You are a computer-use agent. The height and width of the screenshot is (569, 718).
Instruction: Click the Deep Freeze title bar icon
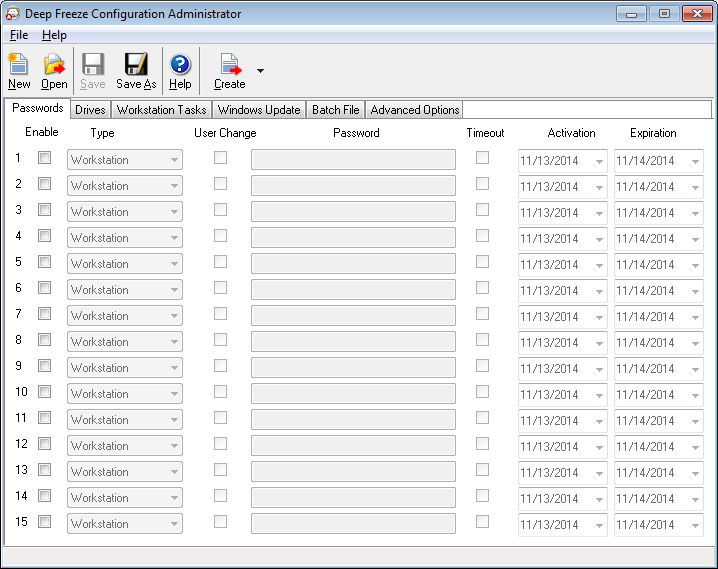(13, 14)
